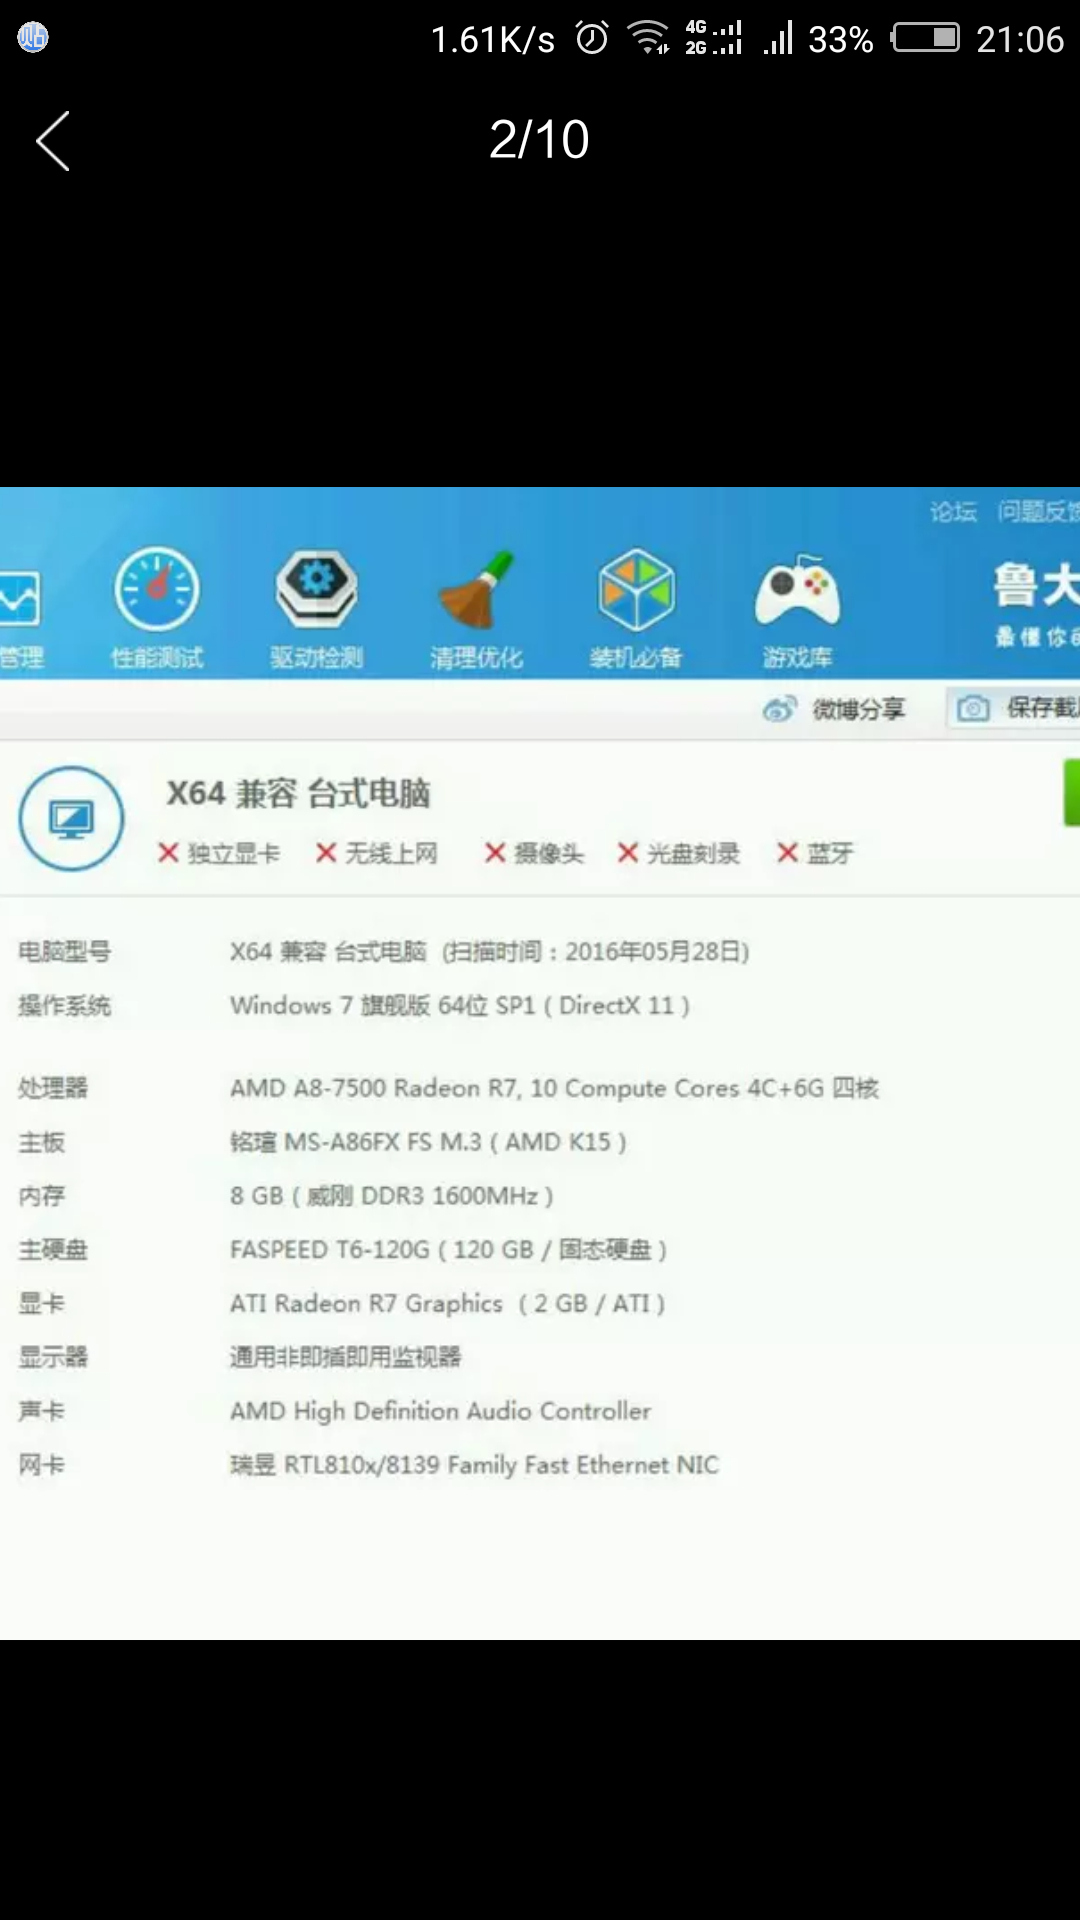Click the 保存截图 camera button
The width and height of the screenshot is (1080, 1920).
coord(1014,708)
